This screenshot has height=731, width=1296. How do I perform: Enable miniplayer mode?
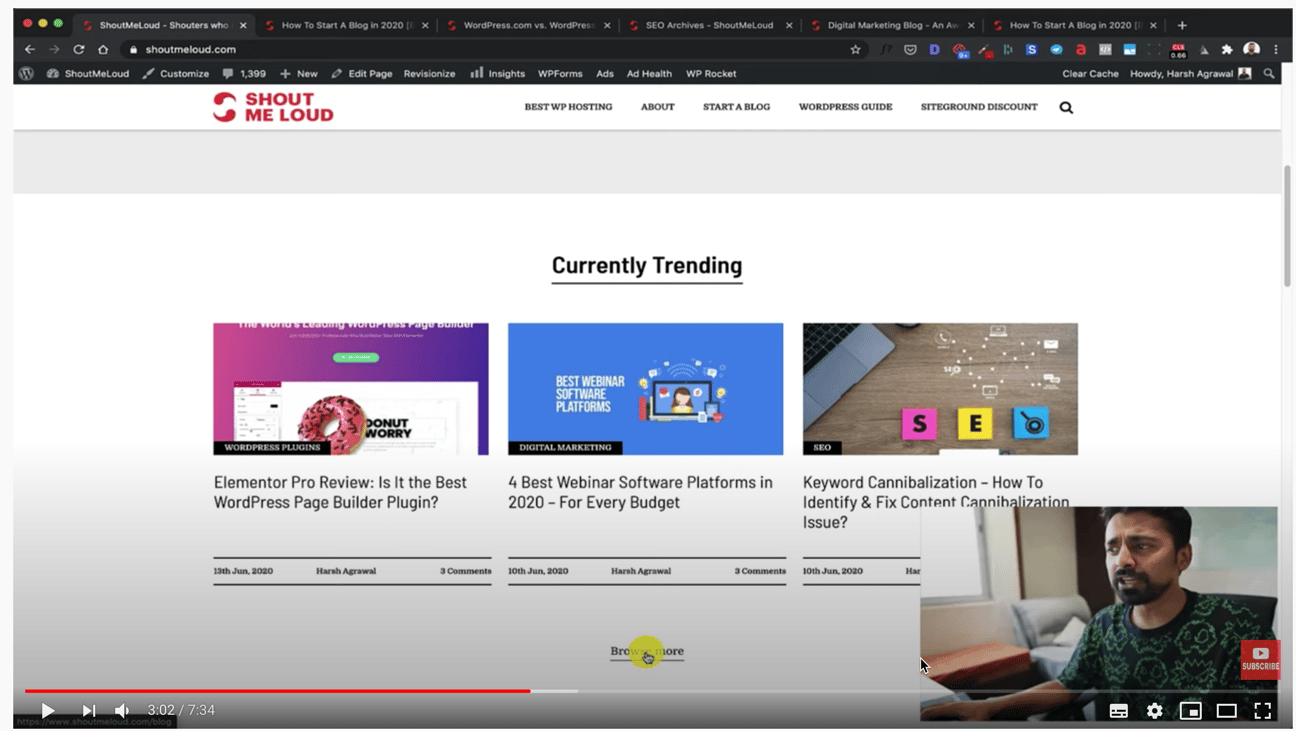point(1190,710)
